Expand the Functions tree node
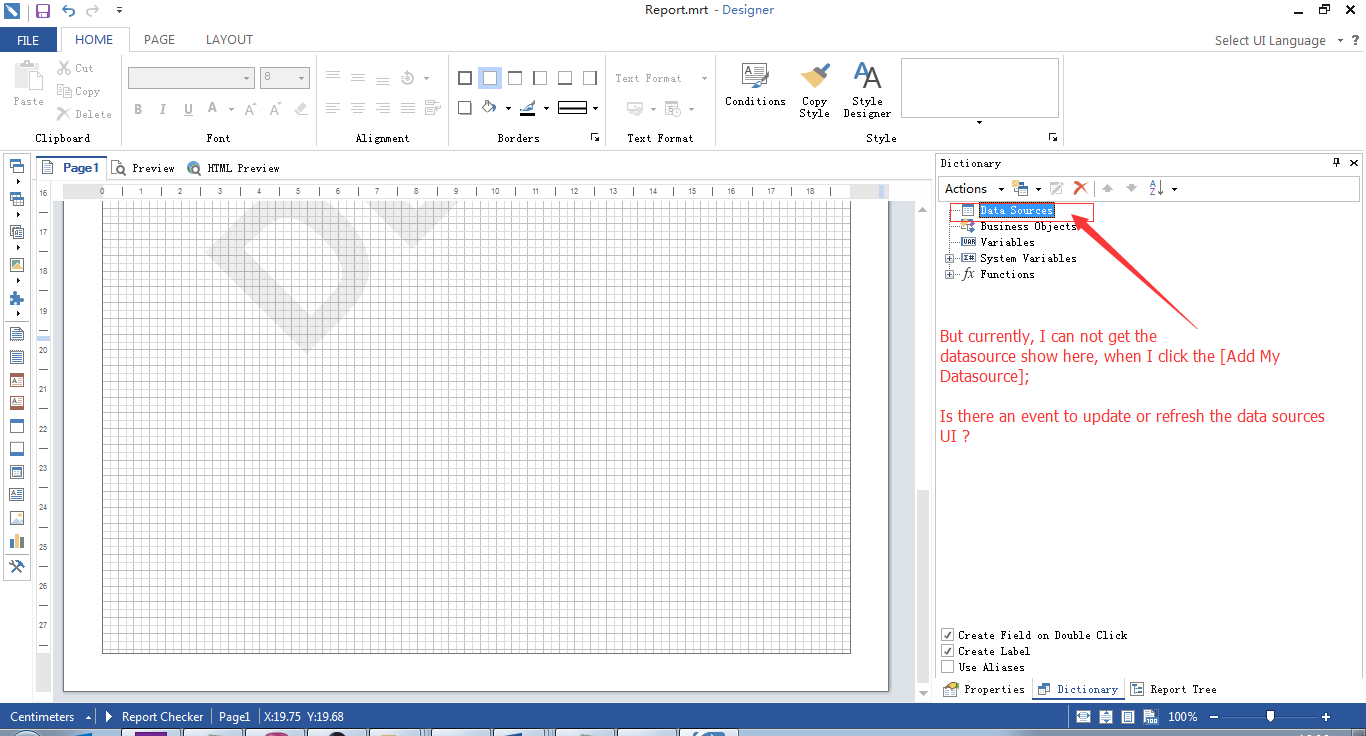1366x736 pixels. pyautogui.click(x=950, y=274)
